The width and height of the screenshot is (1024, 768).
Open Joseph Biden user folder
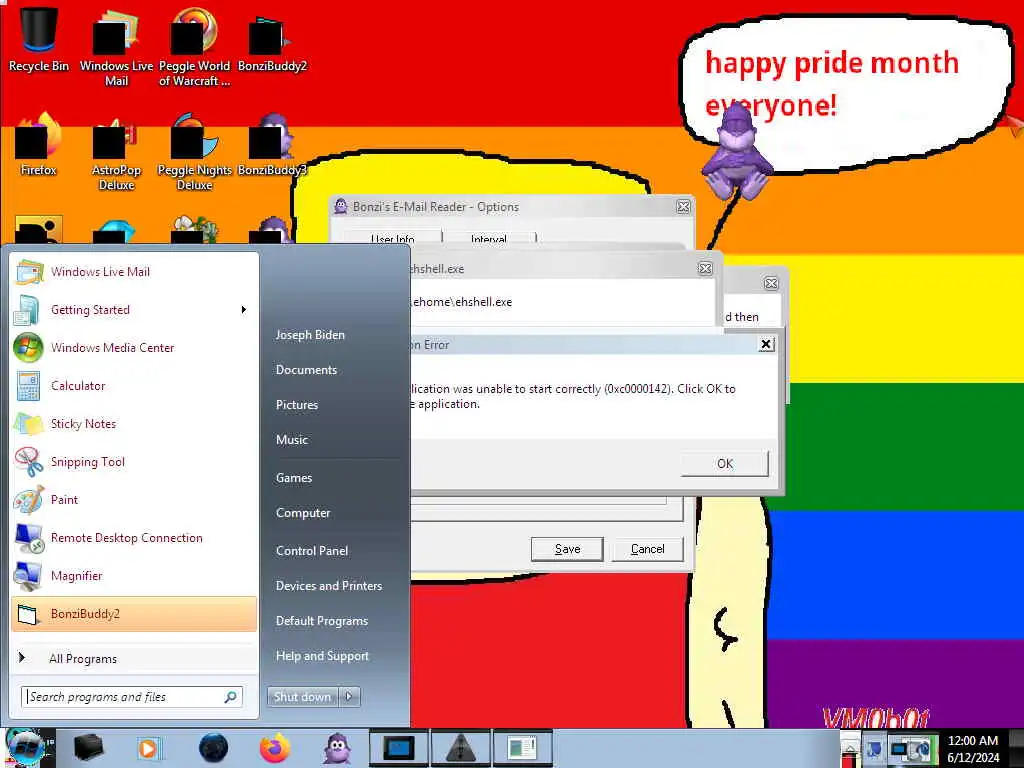tap(310, 334)
